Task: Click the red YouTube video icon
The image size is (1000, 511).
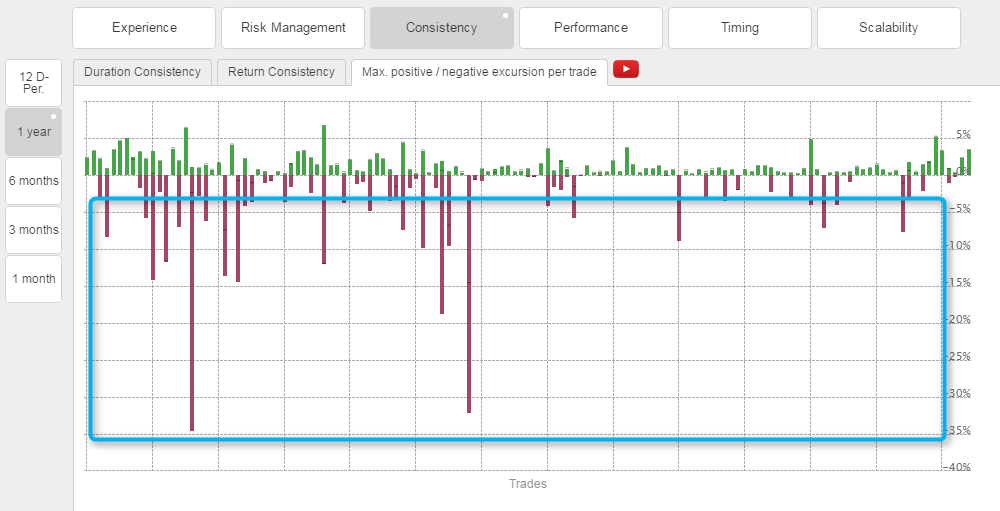Action: (626, 69)
